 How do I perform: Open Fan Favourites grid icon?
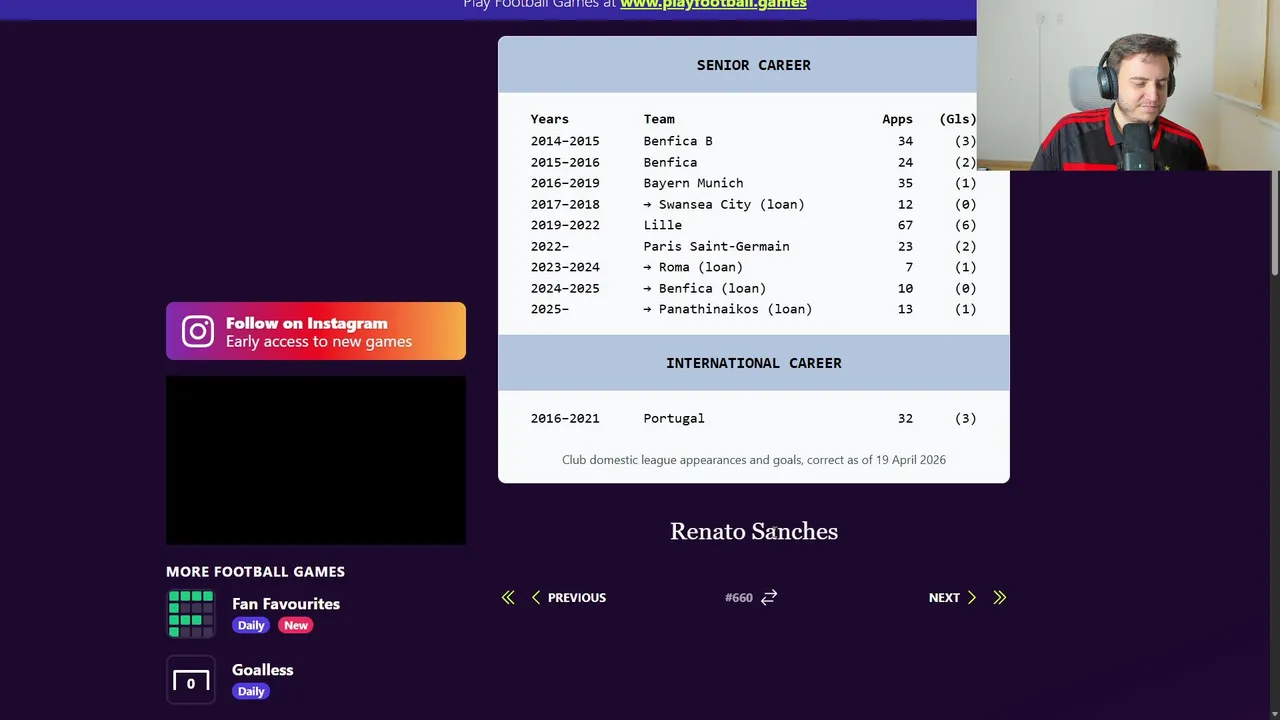point(191,613)
